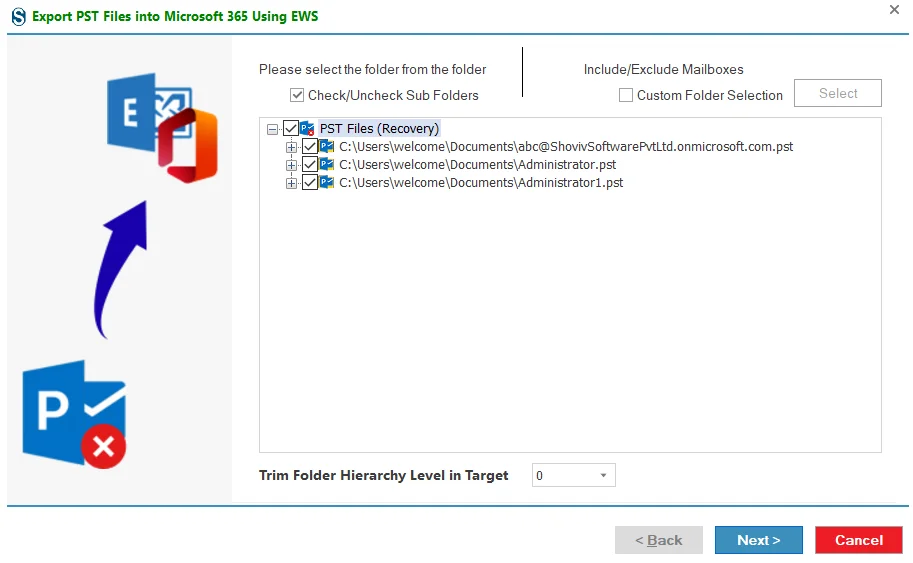Select the Administrator1.pst path row
913x563 pixels.
click(x=481, y=183)
